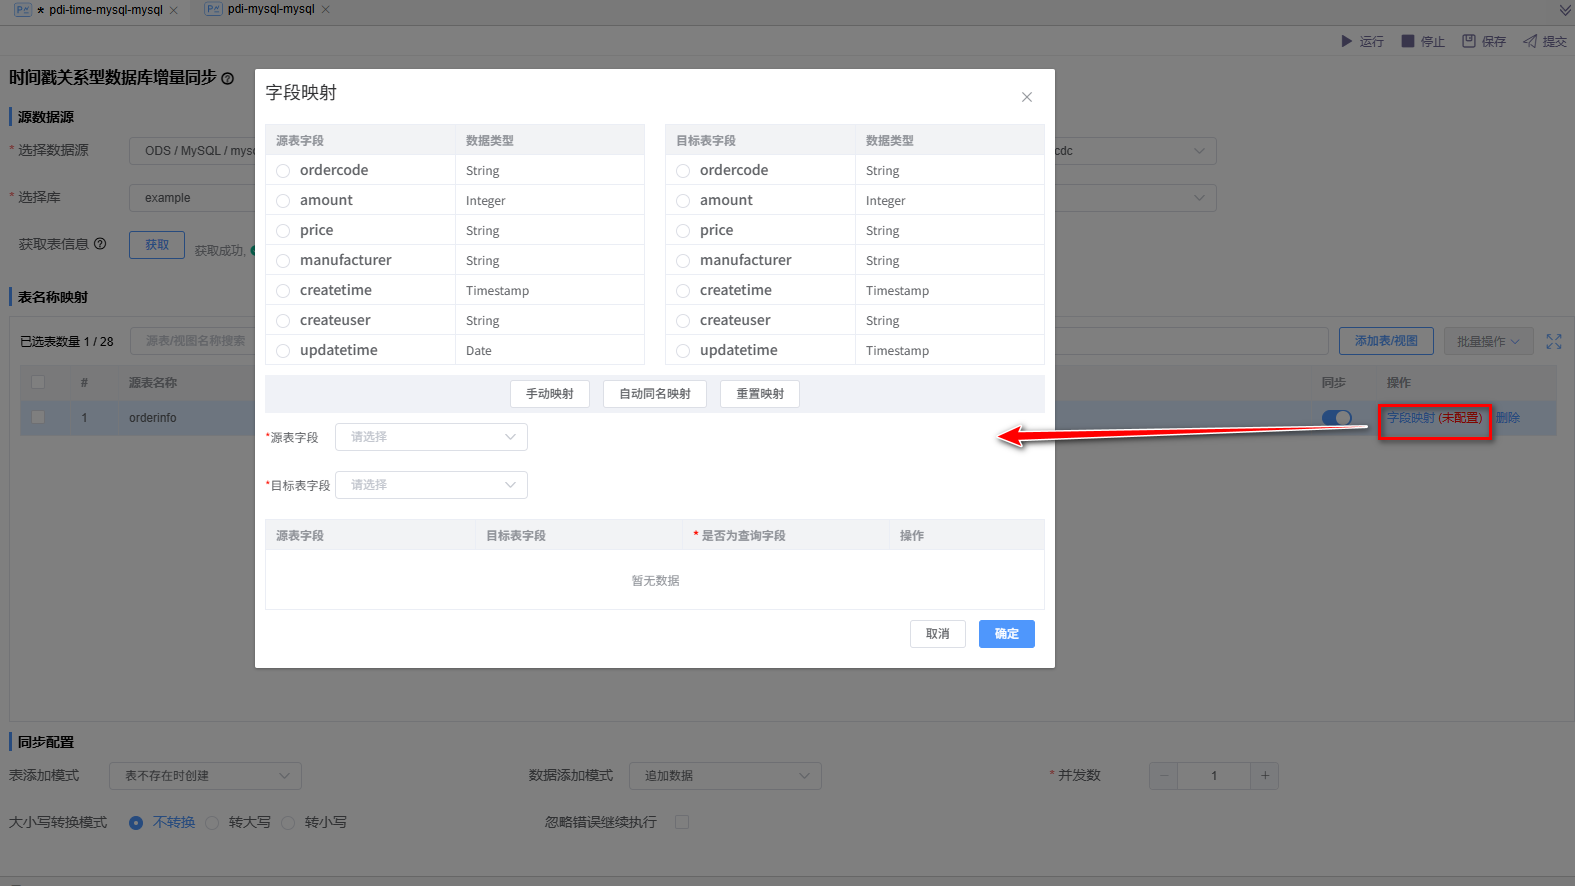Select source field createtime radio button
1575x886 pixels.
coord(283,291)
